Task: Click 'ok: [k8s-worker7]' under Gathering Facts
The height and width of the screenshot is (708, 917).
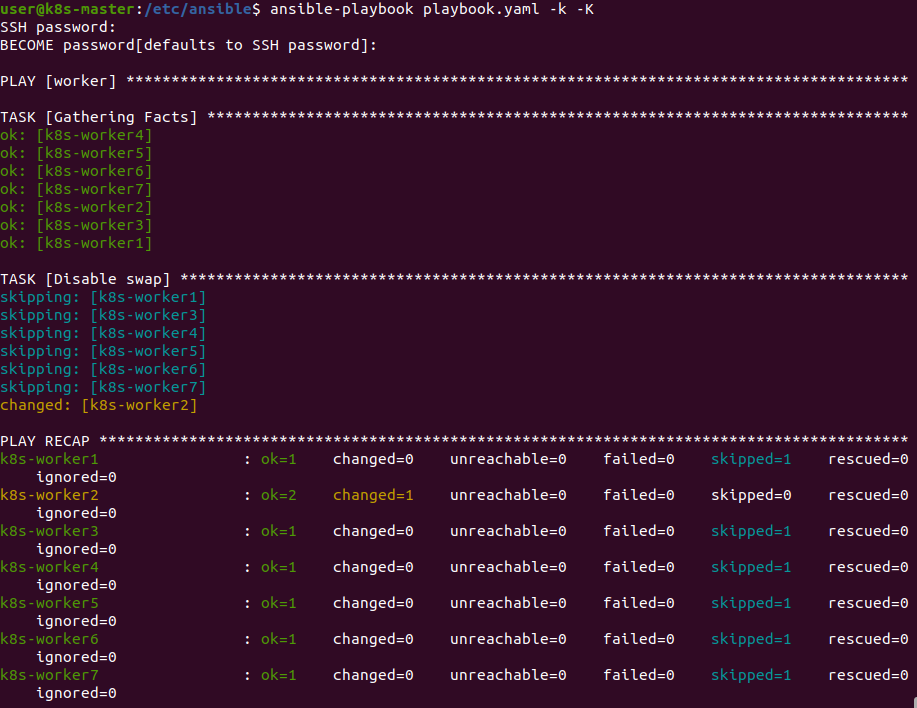Action: pos(76,189)
